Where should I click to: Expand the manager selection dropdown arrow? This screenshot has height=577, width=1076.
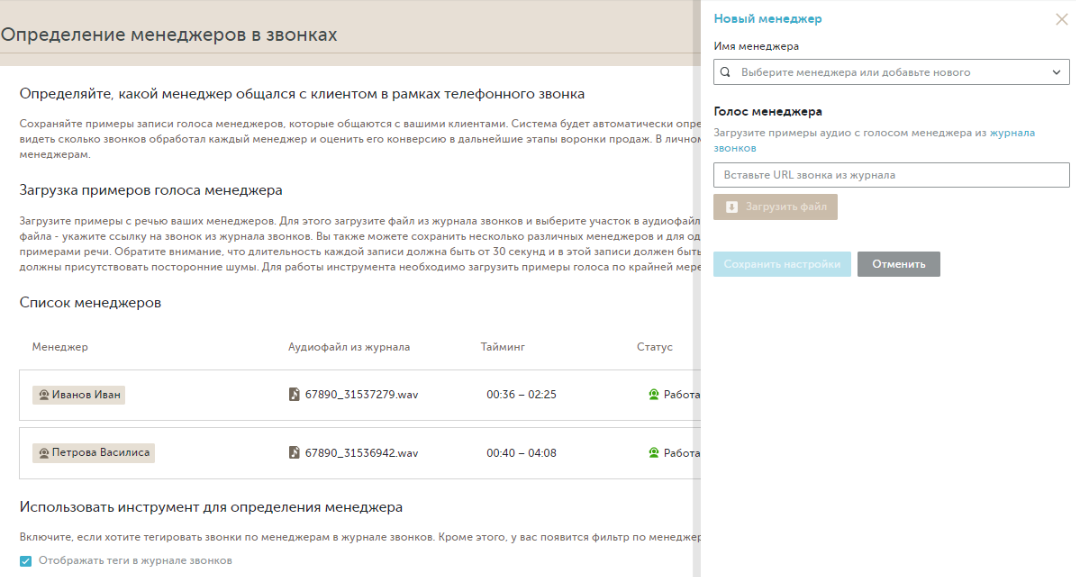(x=1057, y=73)
